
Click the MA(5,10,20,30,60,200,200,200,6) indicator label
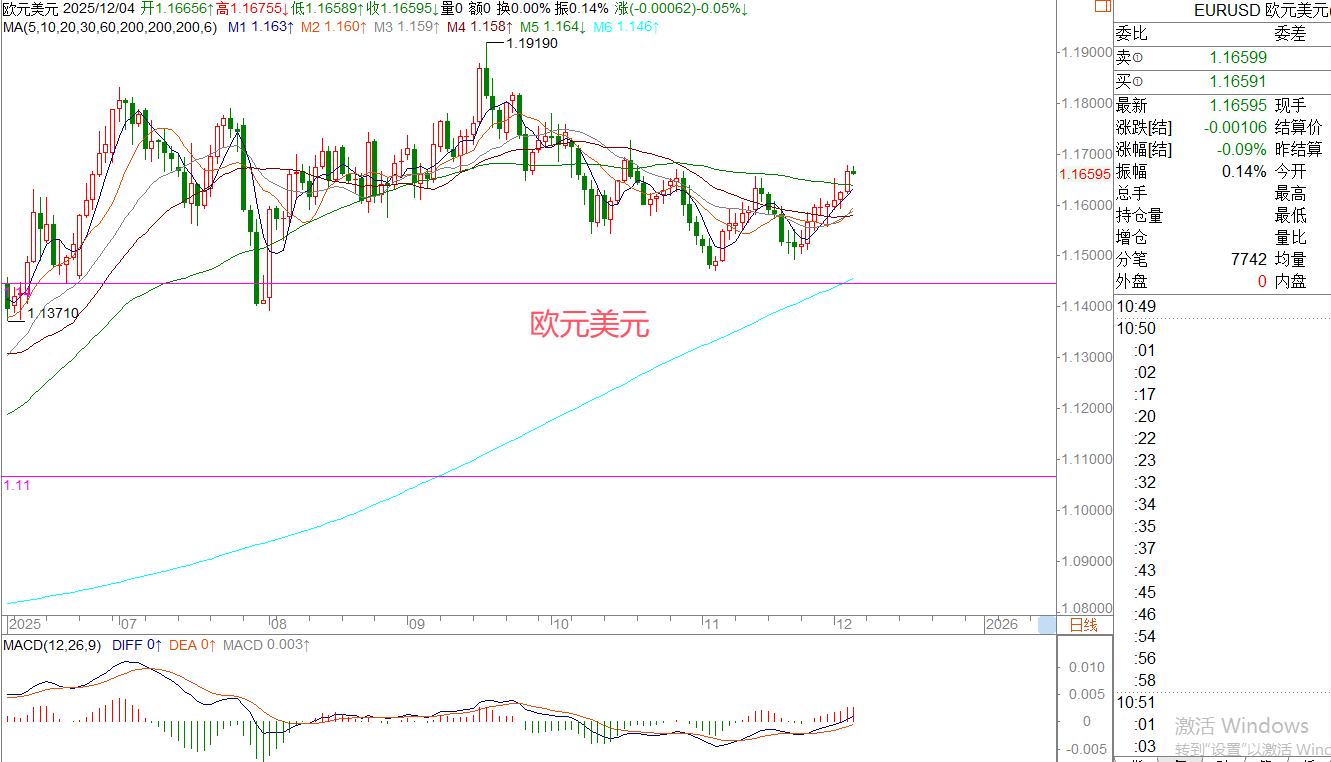coord(109,25)
